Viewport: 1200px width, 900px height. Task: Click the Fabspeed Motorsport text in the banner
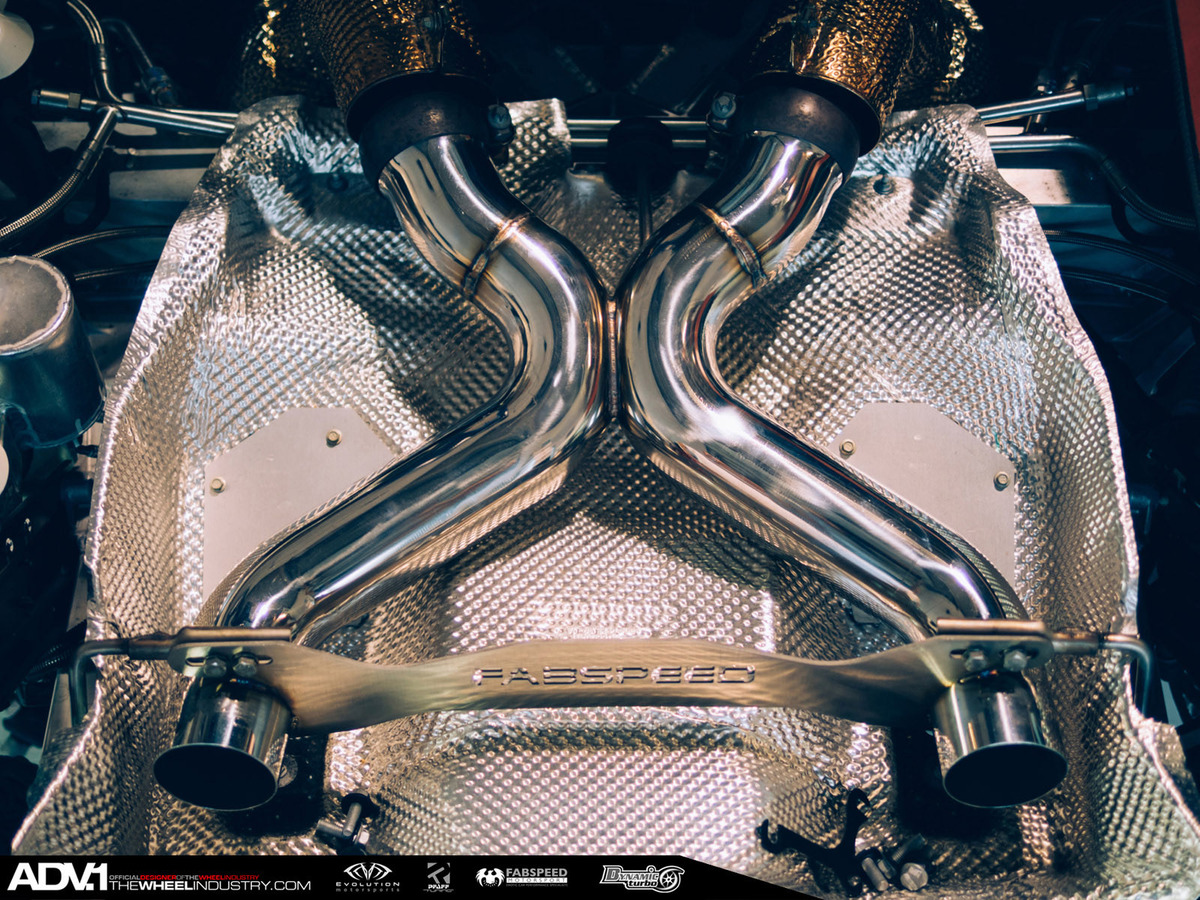[x=536, y=876]
